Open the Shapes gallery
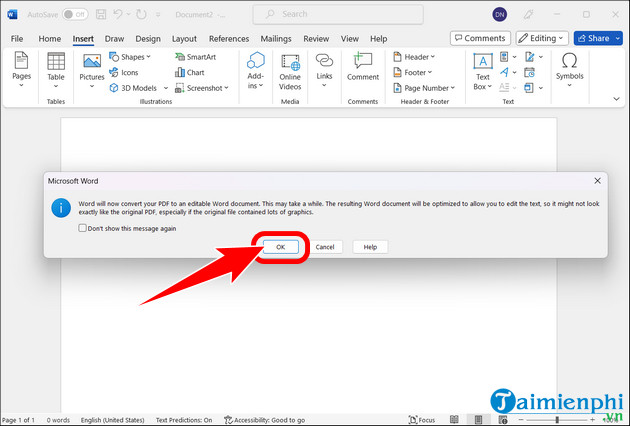630x426 pixels. point(130,57)
